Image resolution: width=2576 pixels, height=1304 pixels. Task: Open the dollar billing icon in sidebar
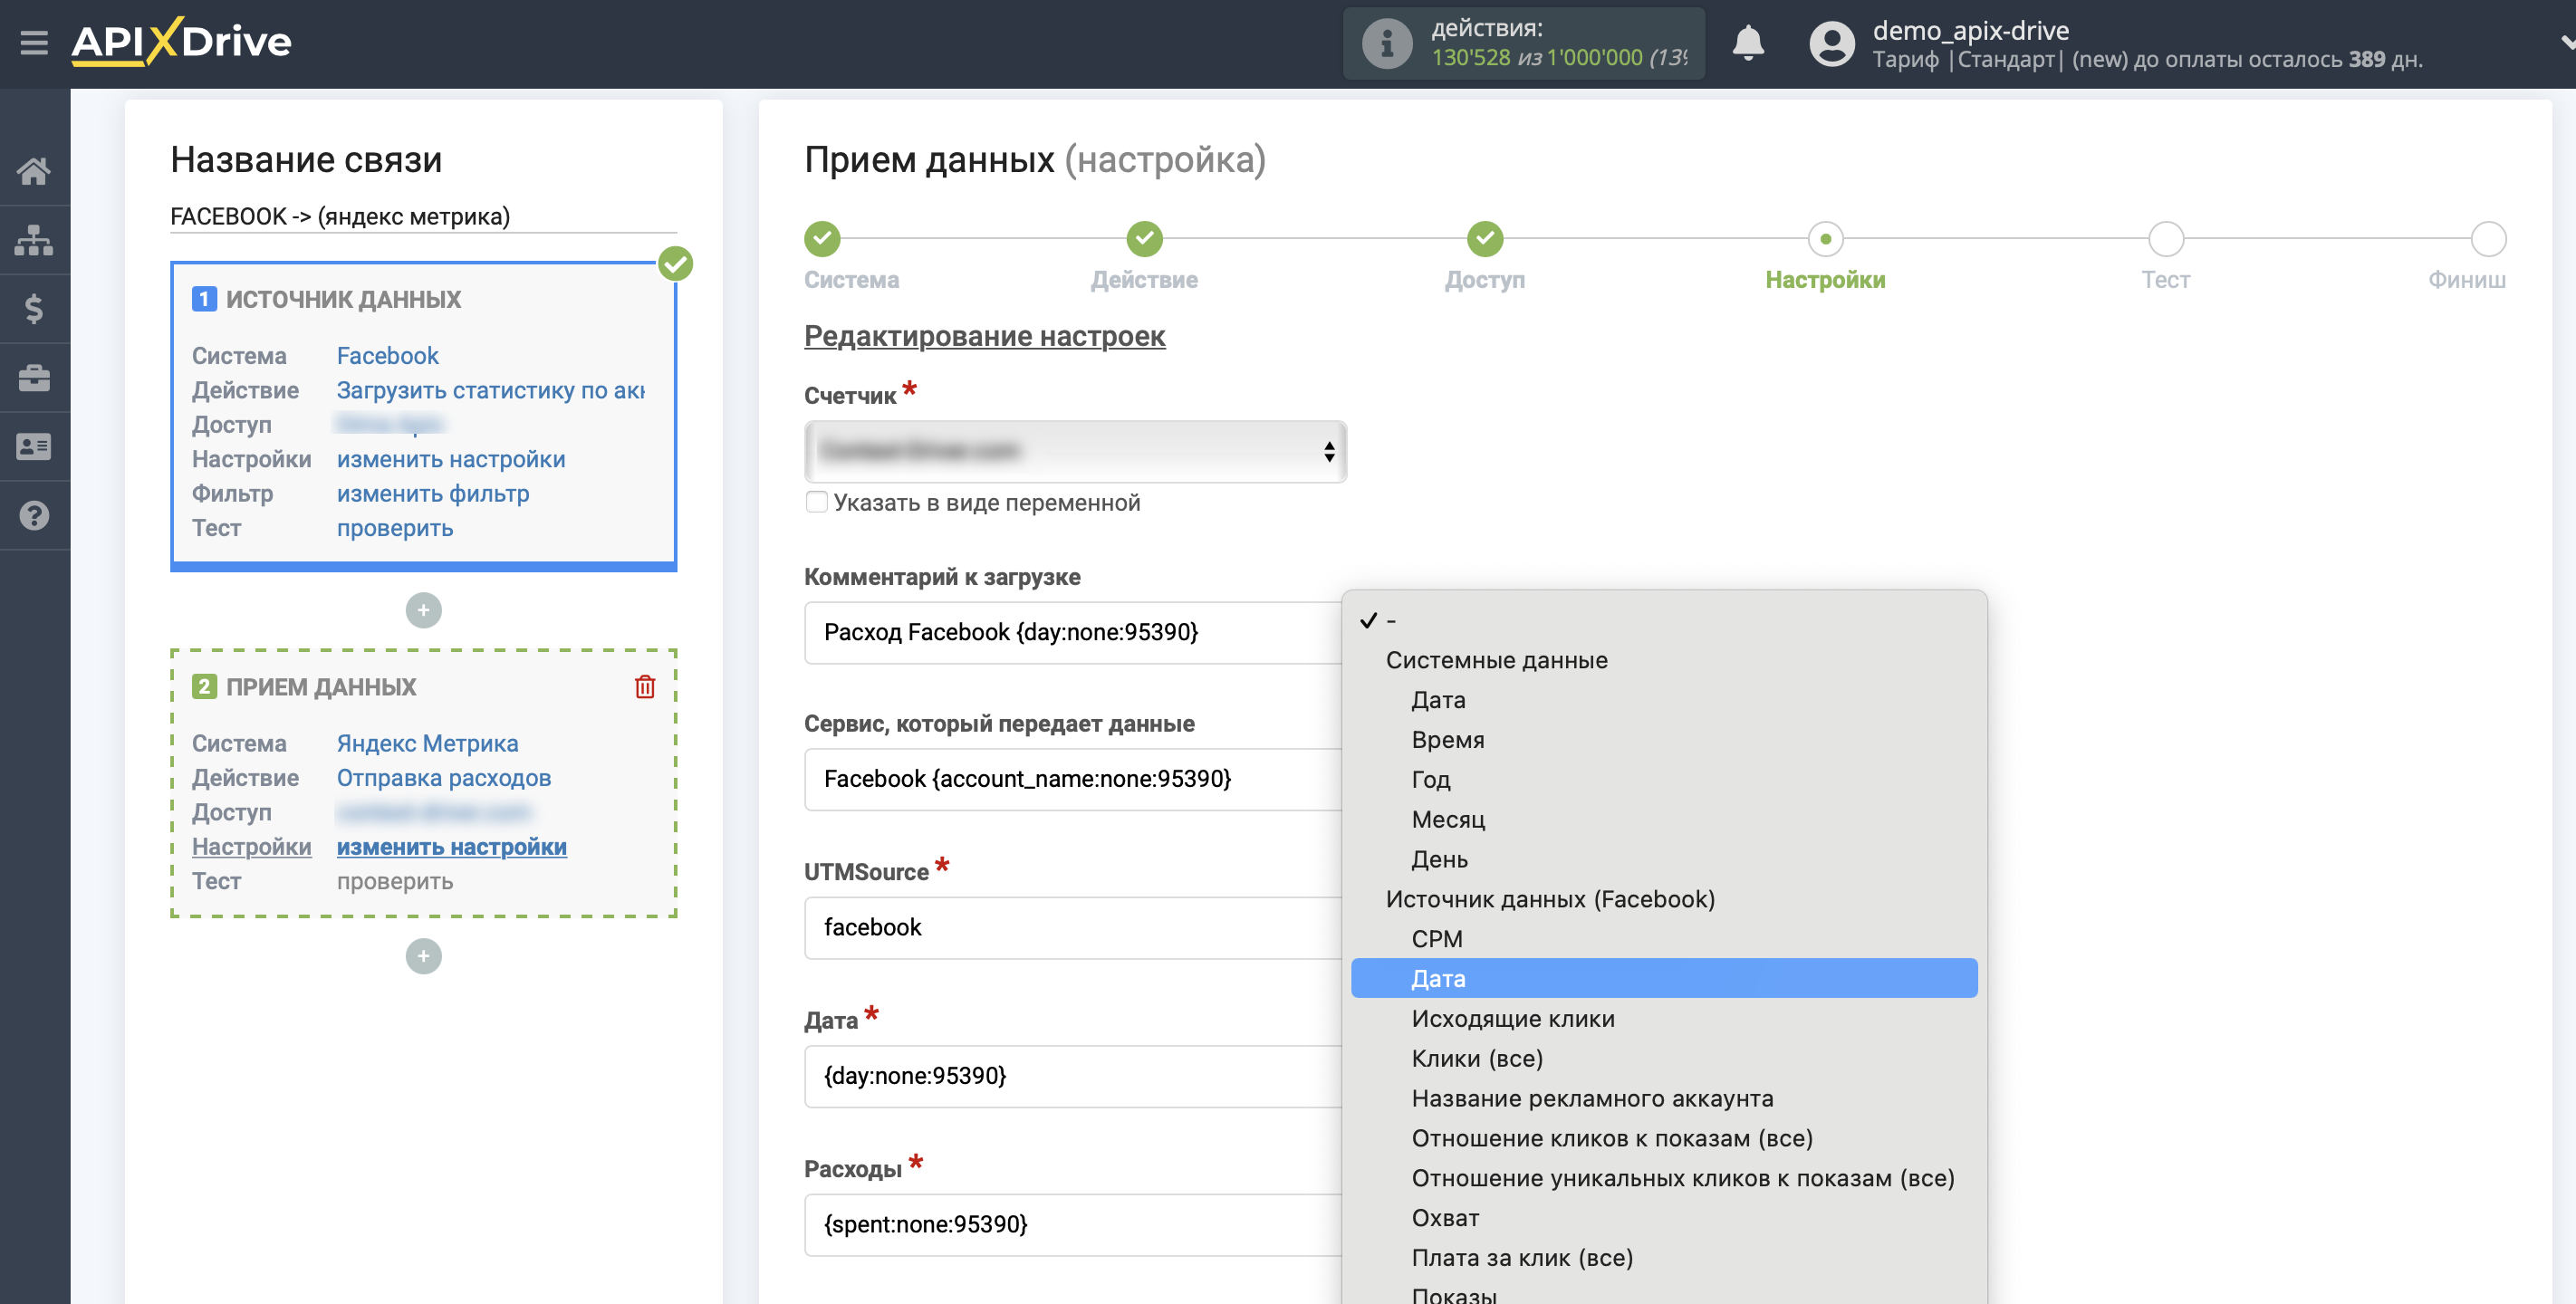(34, 309)
